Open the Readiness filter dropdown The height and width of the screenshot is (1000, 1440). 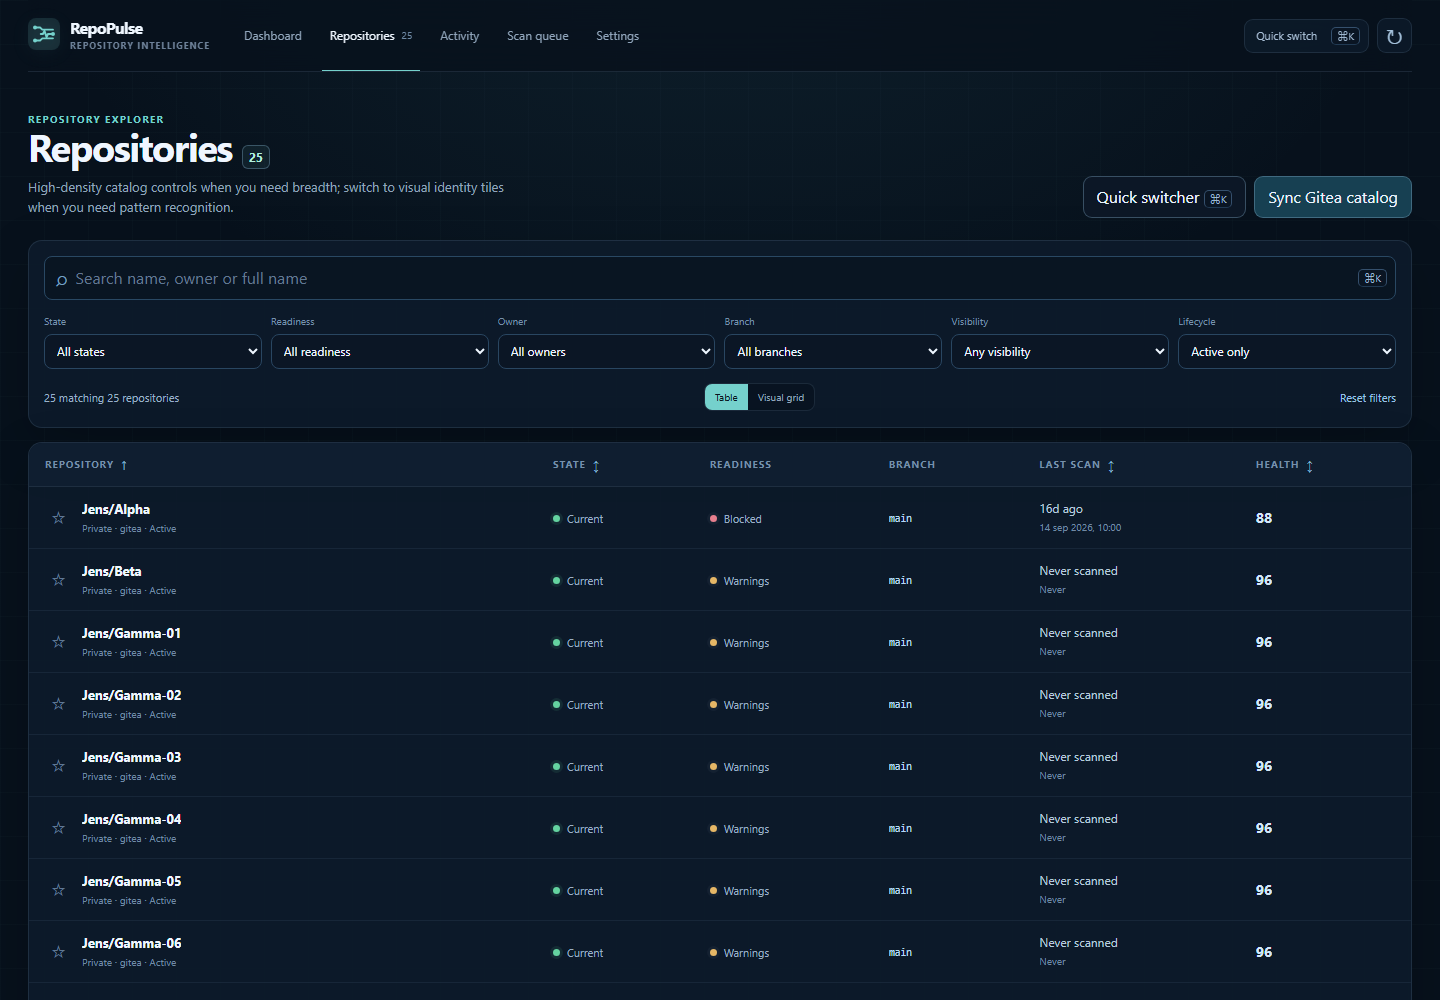pyautogui.click(x=380, y=352)
